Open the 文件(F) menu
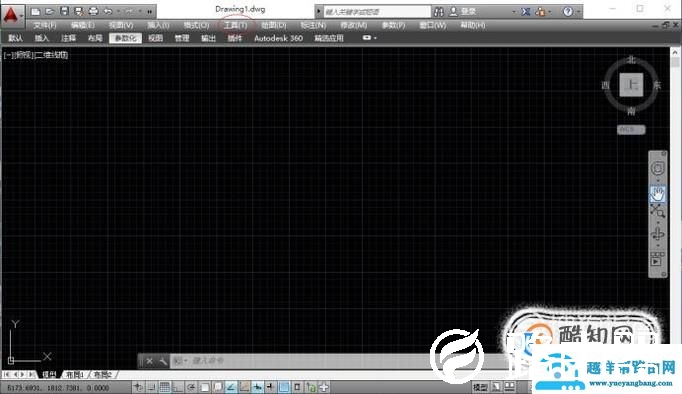This screenshot has height=394, width=682. click(x=45, y=25)
